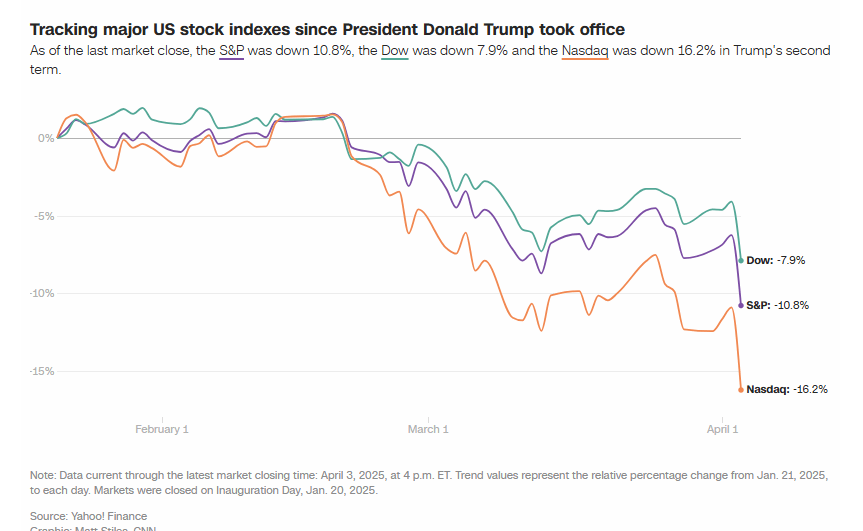
Task: Click the -5% y-axis label
Action: [x=43, y=216]
